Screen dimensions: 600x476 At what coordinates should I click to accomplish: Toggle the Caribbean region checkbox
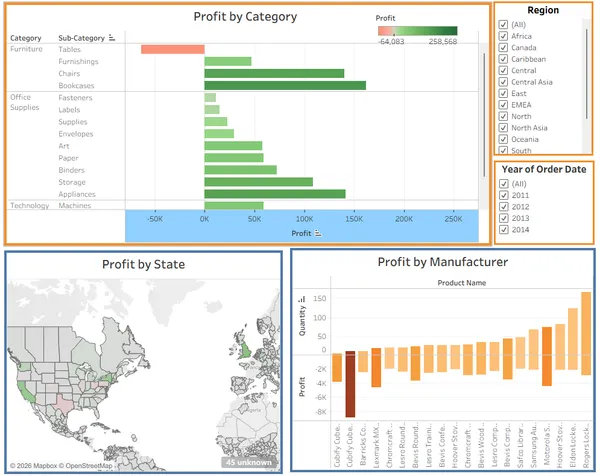pyautogui.click(x=503, y=59)
